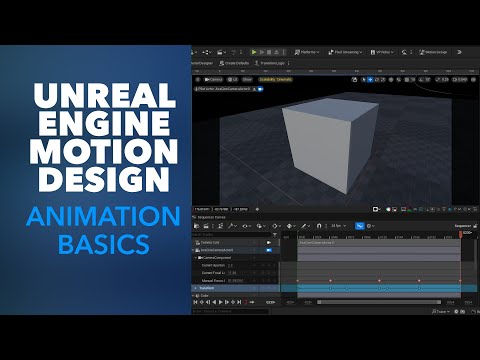Click the camera icon dropdown in the viewport bottom bar

pos(376,209)
